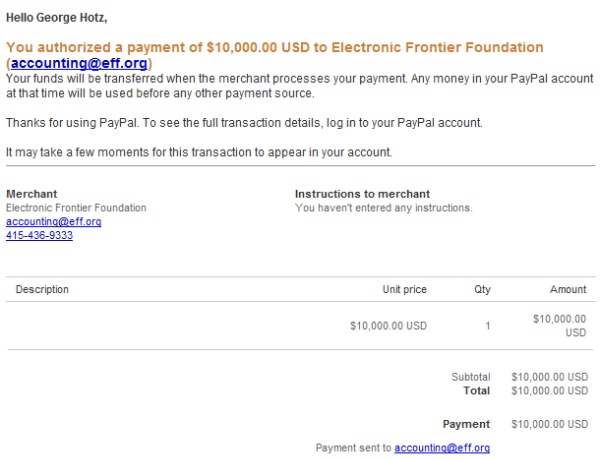Click the 'Description' column header
The image size is (600, 460).
point(42,290)
